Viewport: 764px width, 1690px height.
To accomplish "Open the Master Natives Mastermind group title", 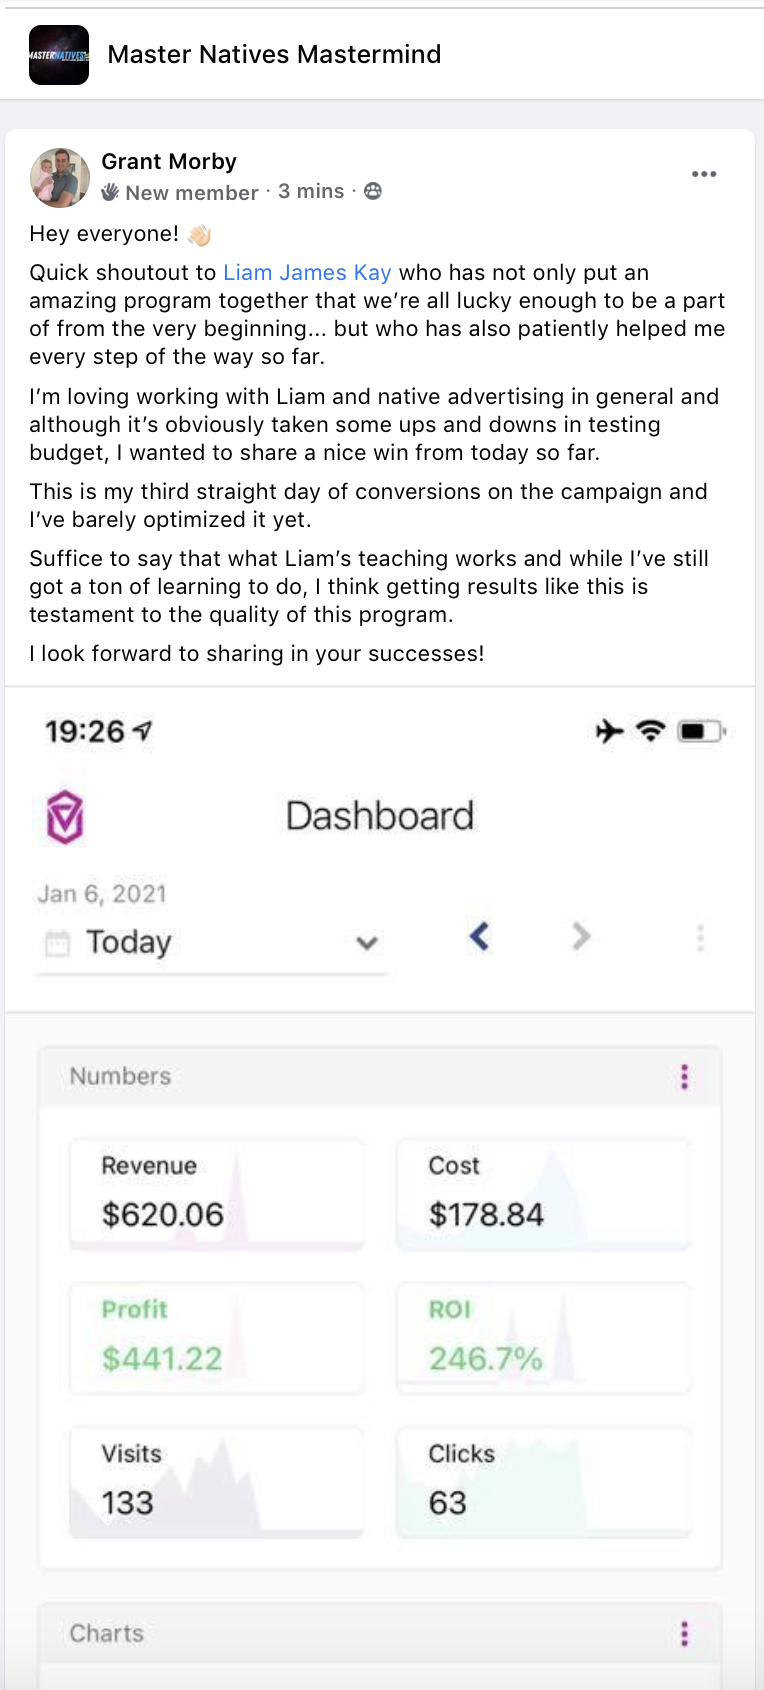I will pyautogui.click(x=274, y=55).
